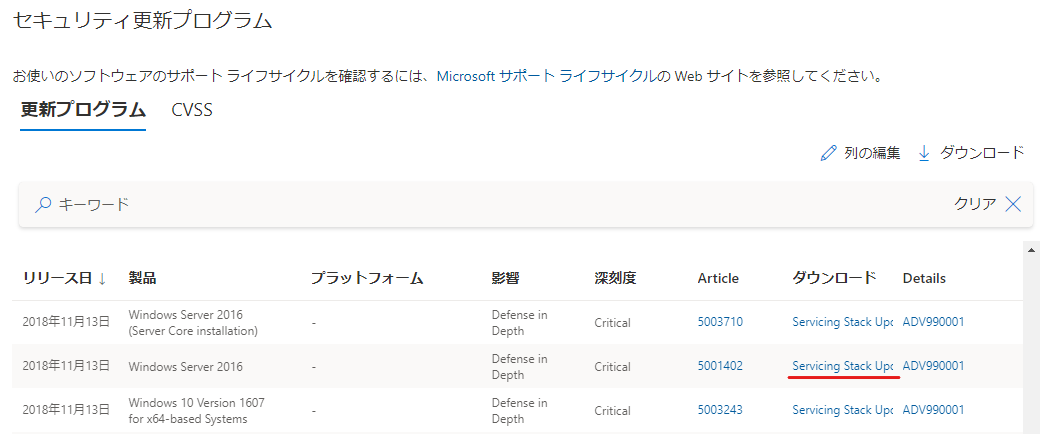This screenshot has width=1043, height=434.
Task: Click the 製品 column header
Action: (x=142, y=279)
